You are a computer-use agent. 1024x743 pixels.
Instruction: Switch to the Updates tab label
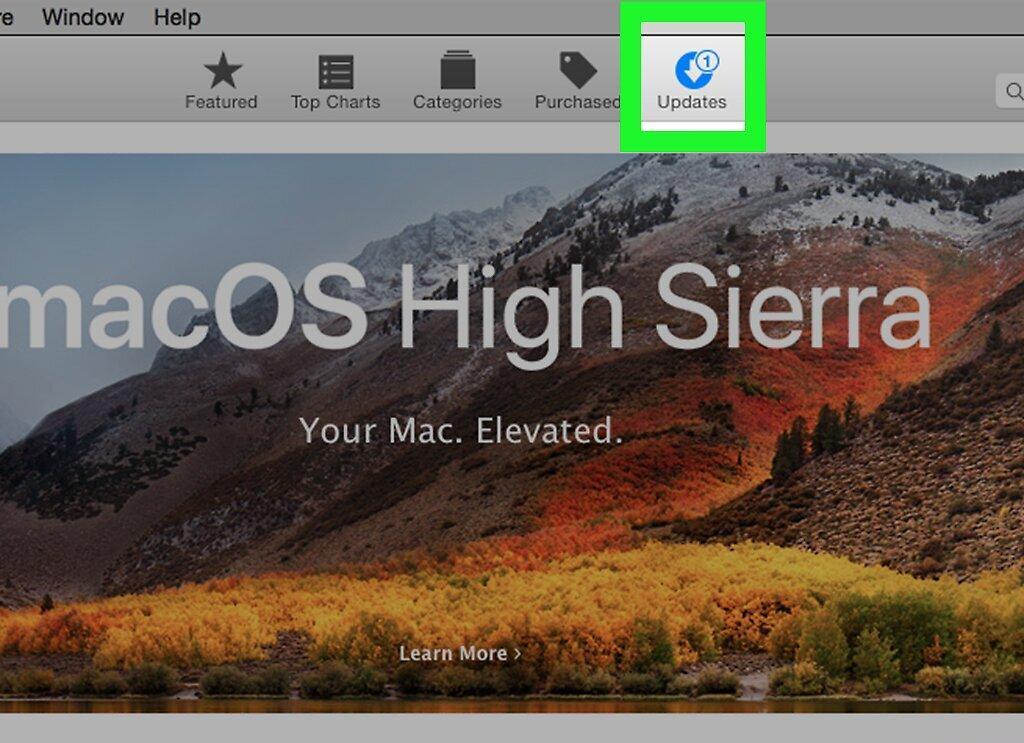pos(692,103)
